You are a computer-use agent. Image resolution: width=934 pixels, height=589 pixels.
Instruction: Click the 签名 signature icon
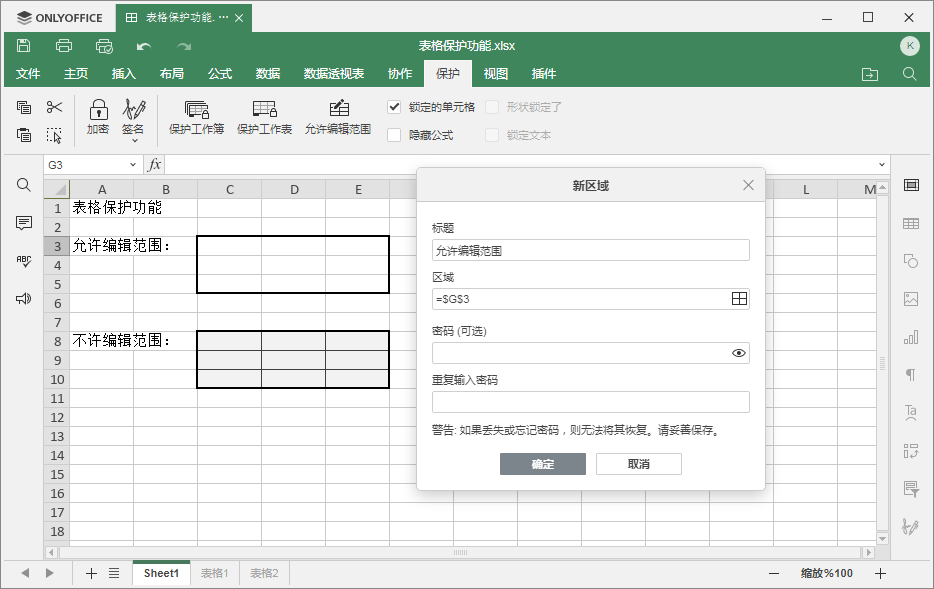tap(133, 117)
